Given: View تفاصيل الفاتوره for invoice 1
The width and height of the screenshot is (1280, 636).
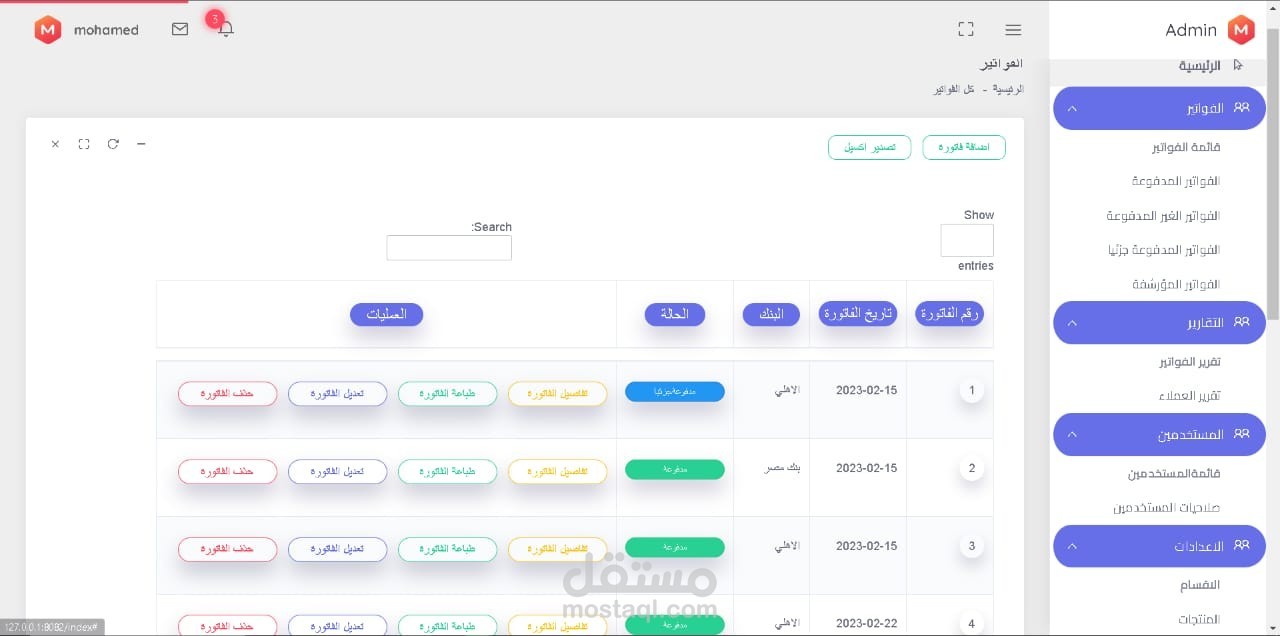Looking at the screenshot, I should point(557,393).
